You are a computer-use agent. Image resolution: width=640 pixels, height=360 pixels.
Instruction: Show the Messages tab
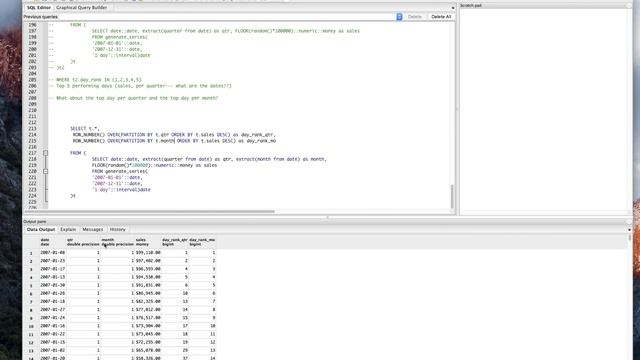pyautogui.click(x=93, y=230)
